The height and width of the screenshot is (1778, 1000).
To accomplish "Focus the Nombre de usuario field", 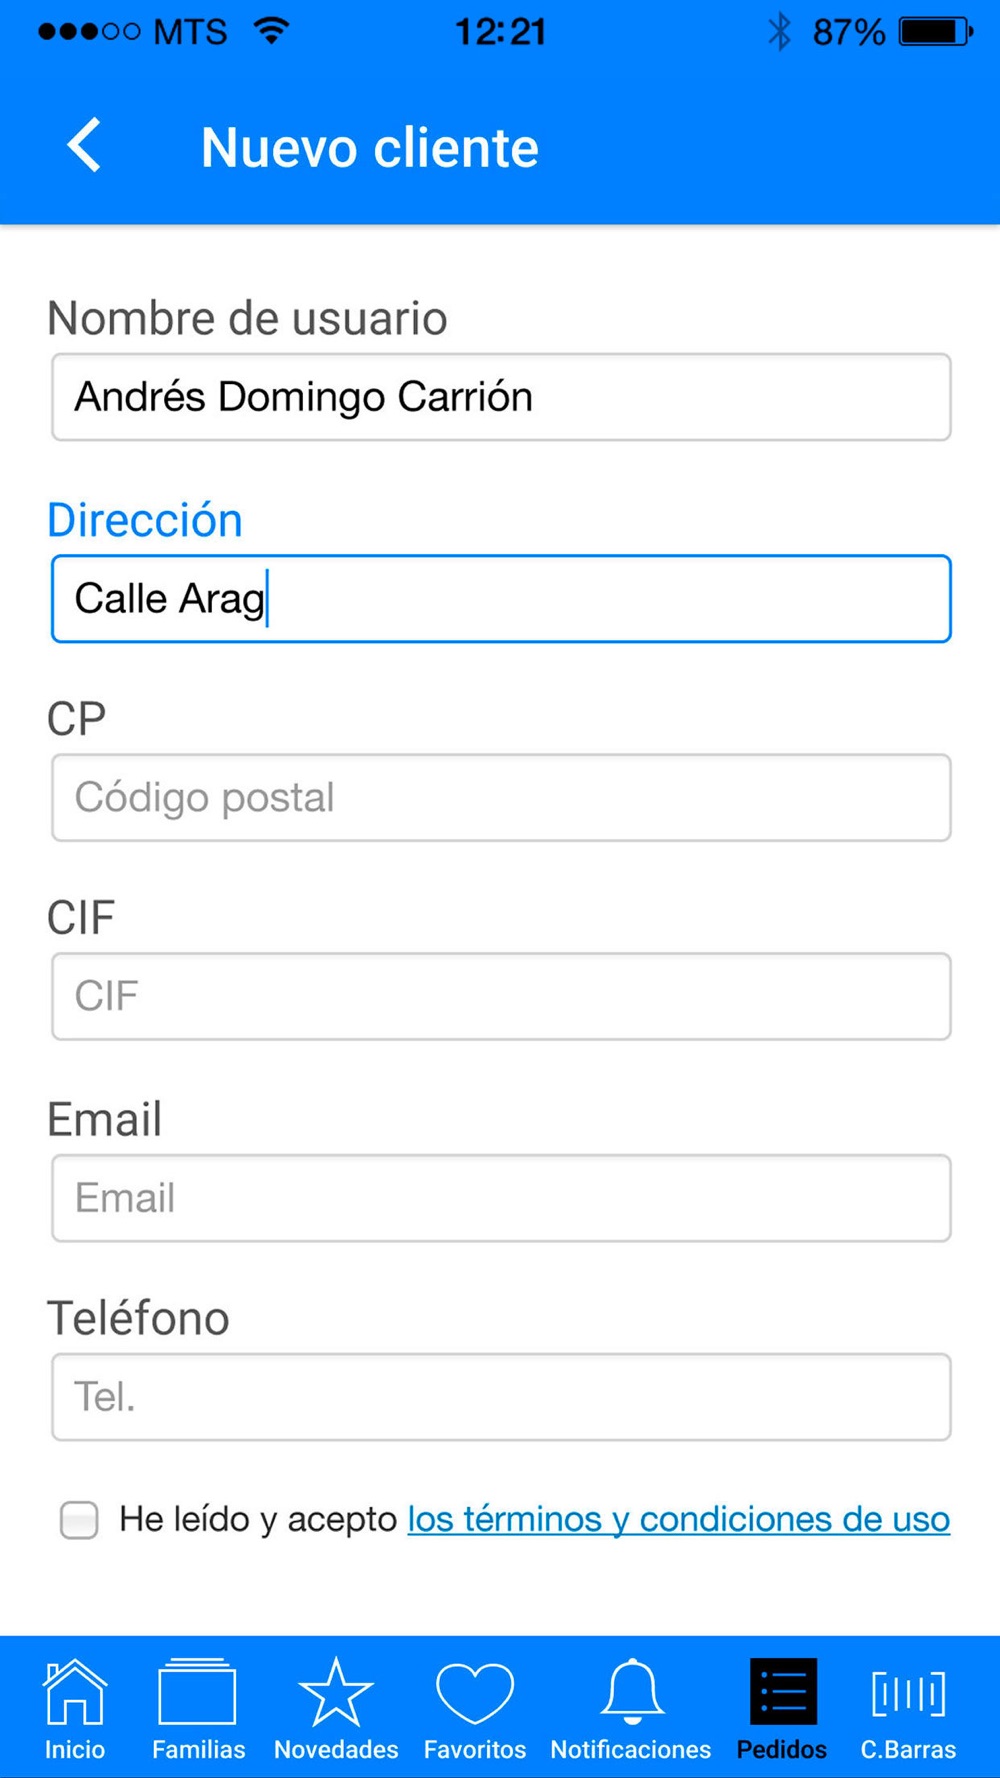I will point(500,397).
